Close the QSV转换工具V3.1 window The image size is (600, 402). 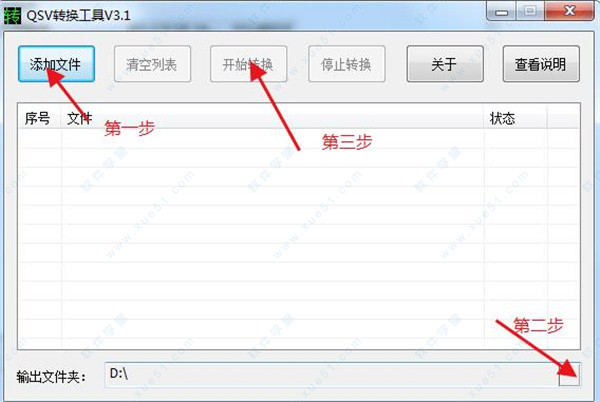tap(569, 11)
